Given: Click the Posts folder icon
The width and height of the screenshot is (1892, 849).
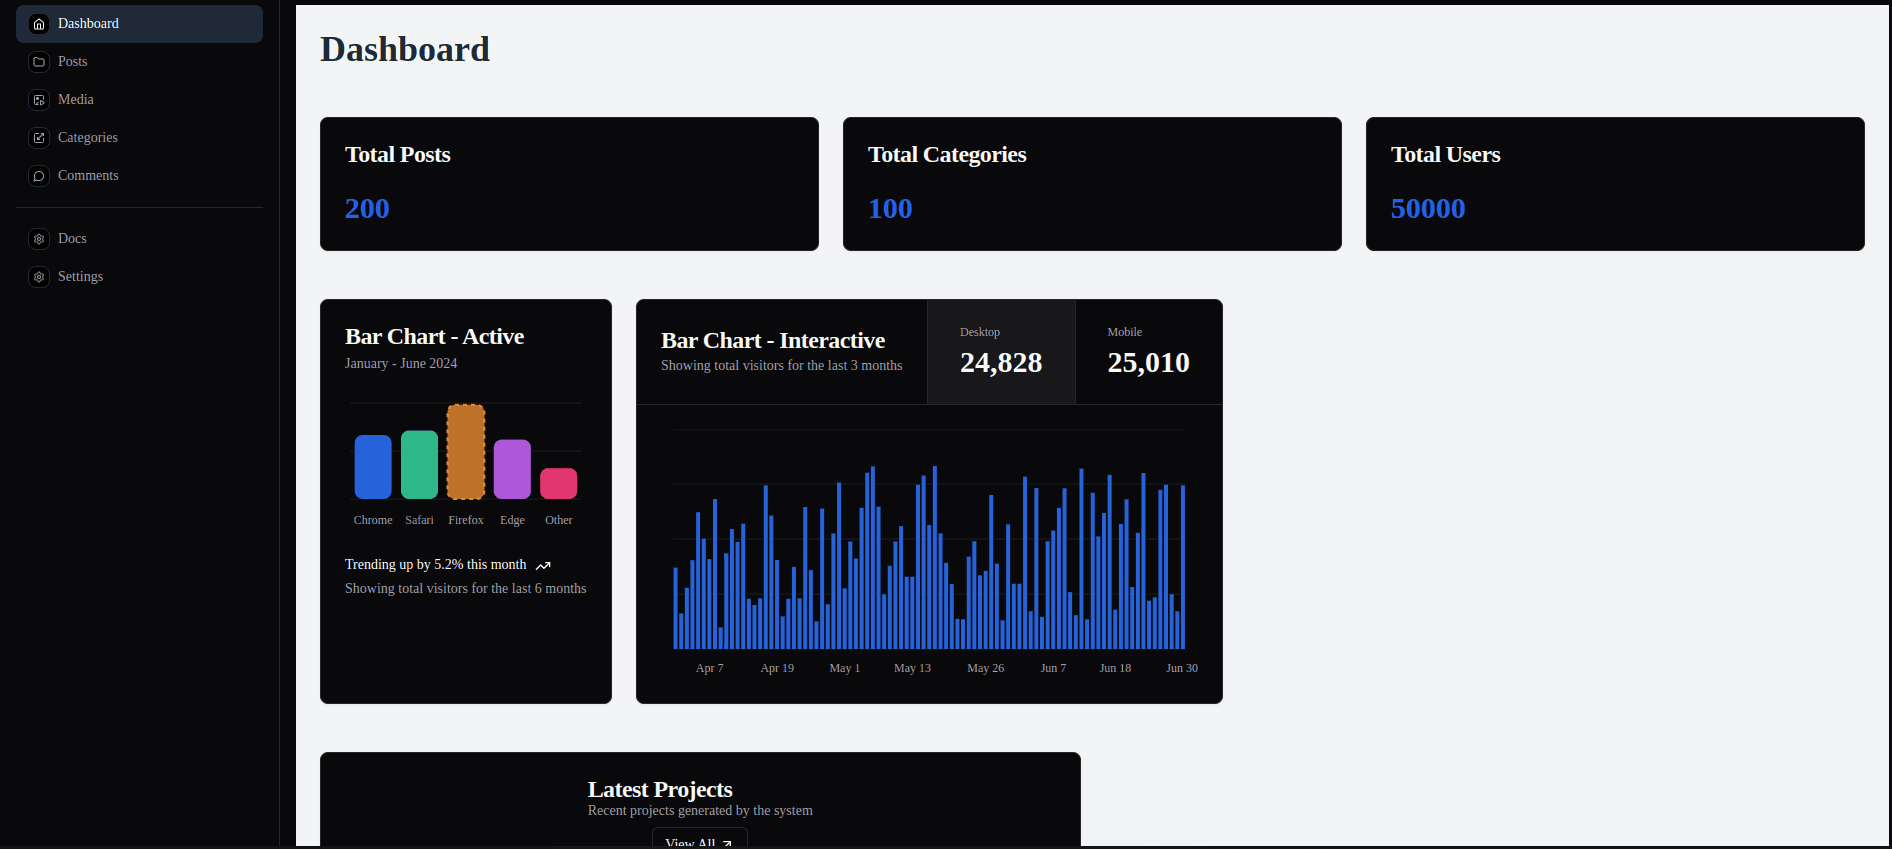Looking at the screenshot, I should (x=39, y=62).
